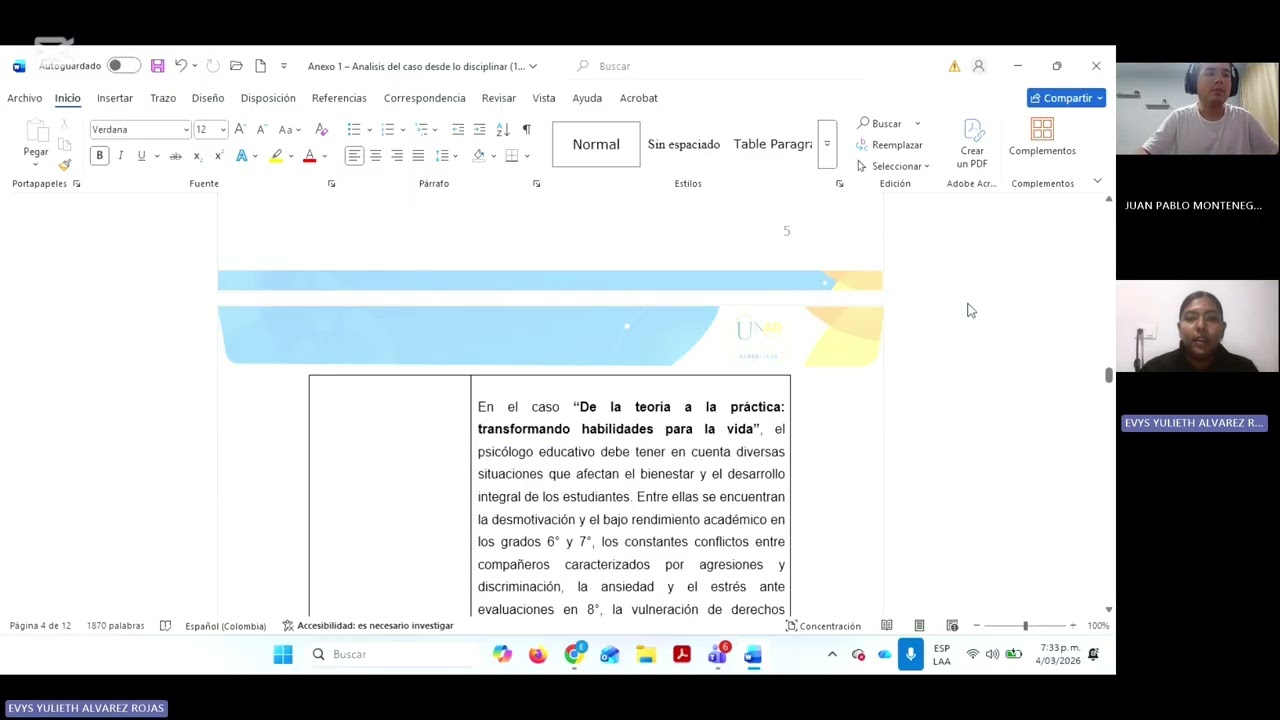1280x720 pixels.
Task: Switch to Read Mode view icon
Action: point(886,626)
